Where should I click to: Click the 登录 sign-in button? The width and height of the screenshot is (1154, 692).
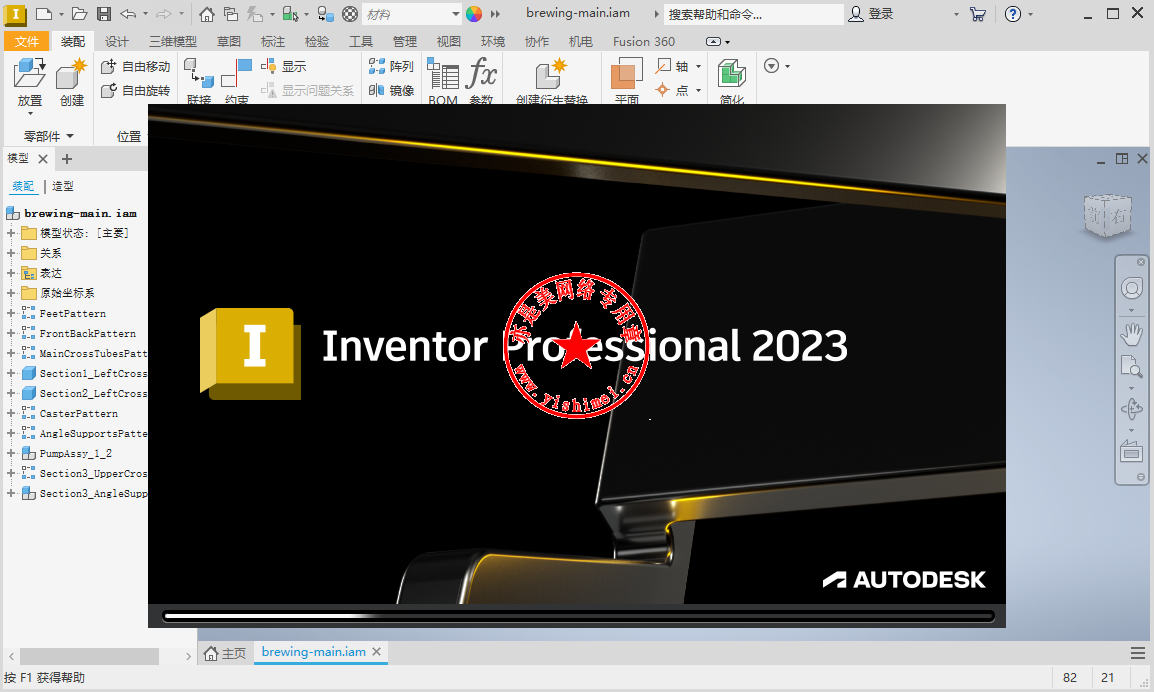click(x=871, y=13)
